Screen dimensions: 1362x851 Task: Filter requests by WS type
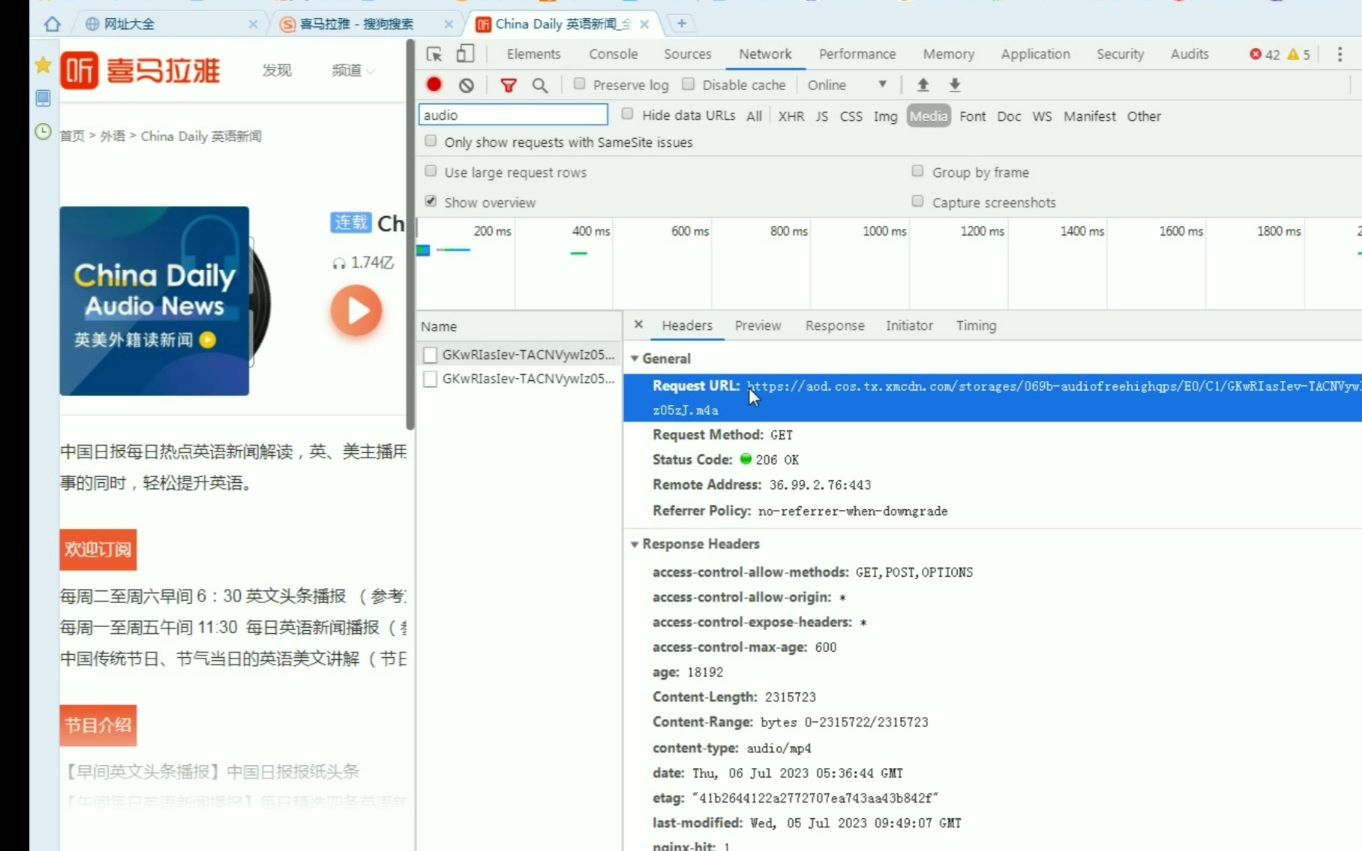(x=1042, y=116)
